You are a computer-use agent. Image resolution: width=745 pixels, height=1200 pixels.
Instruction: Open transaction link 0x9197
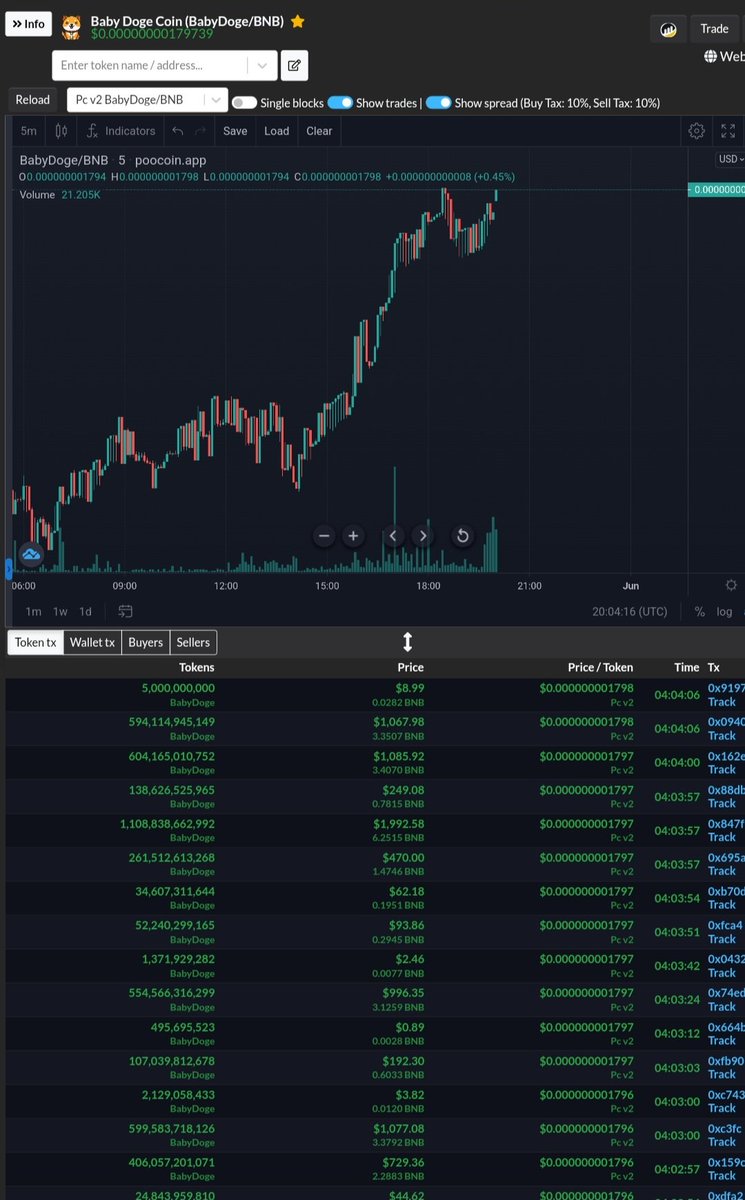[726, 688]
